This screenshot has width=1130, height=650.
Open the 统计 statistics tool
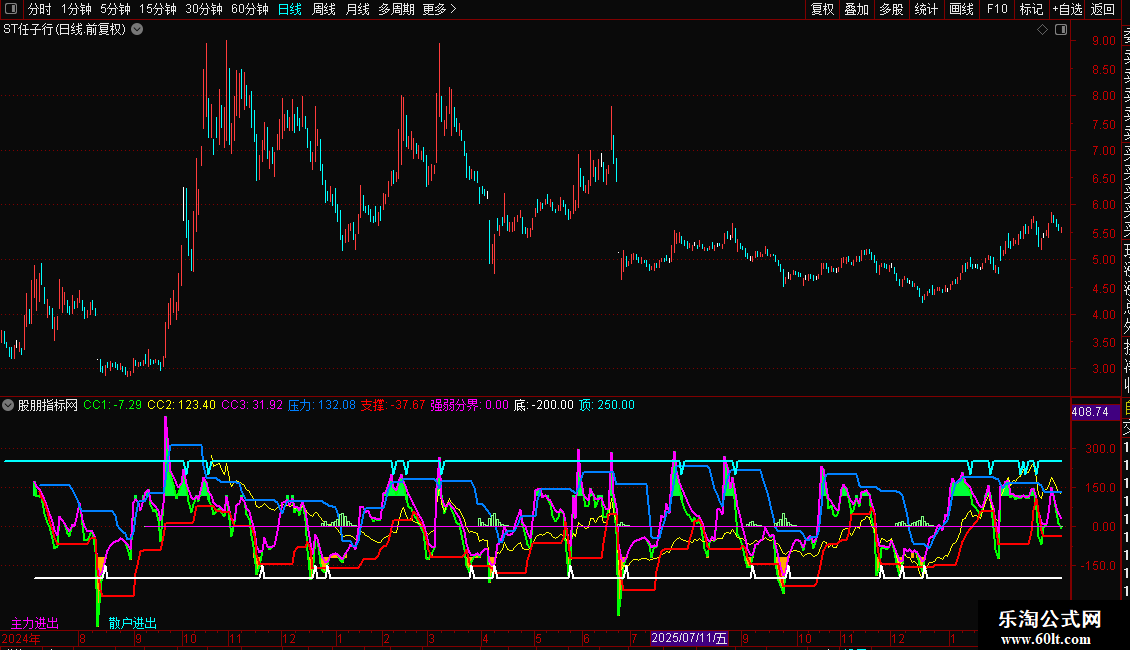pos(927,9)
